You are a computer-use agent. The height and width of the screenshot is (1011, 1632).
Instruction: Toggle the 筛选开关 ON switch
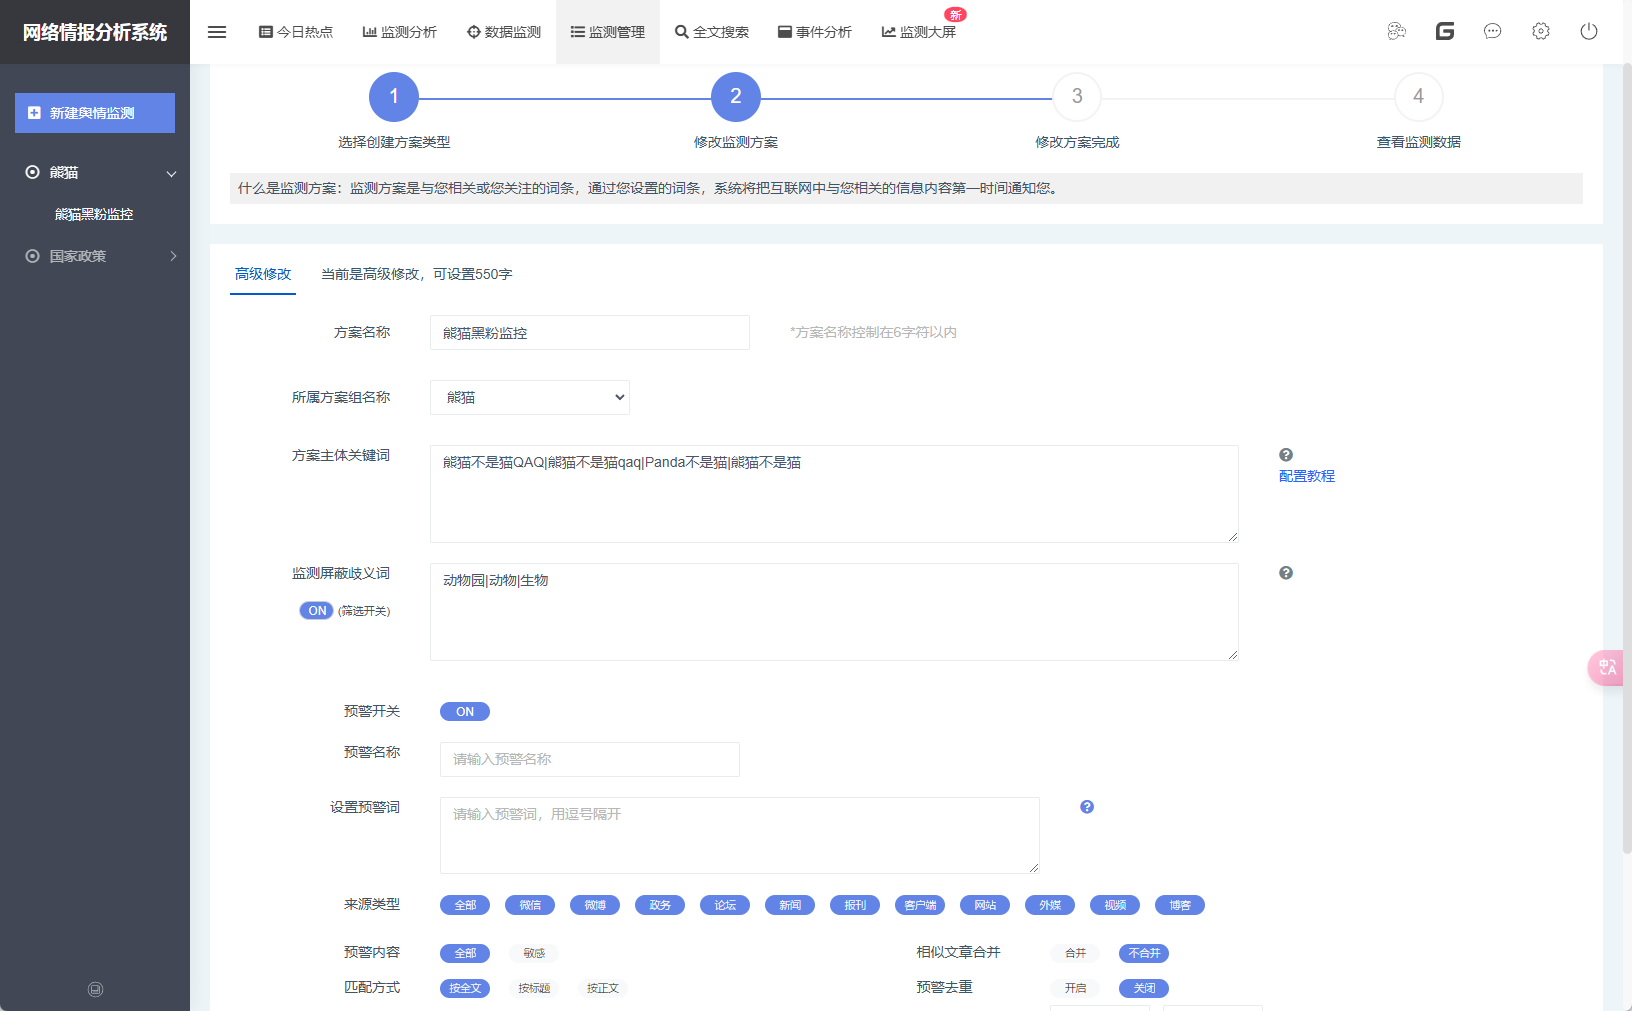pos(316,611)
